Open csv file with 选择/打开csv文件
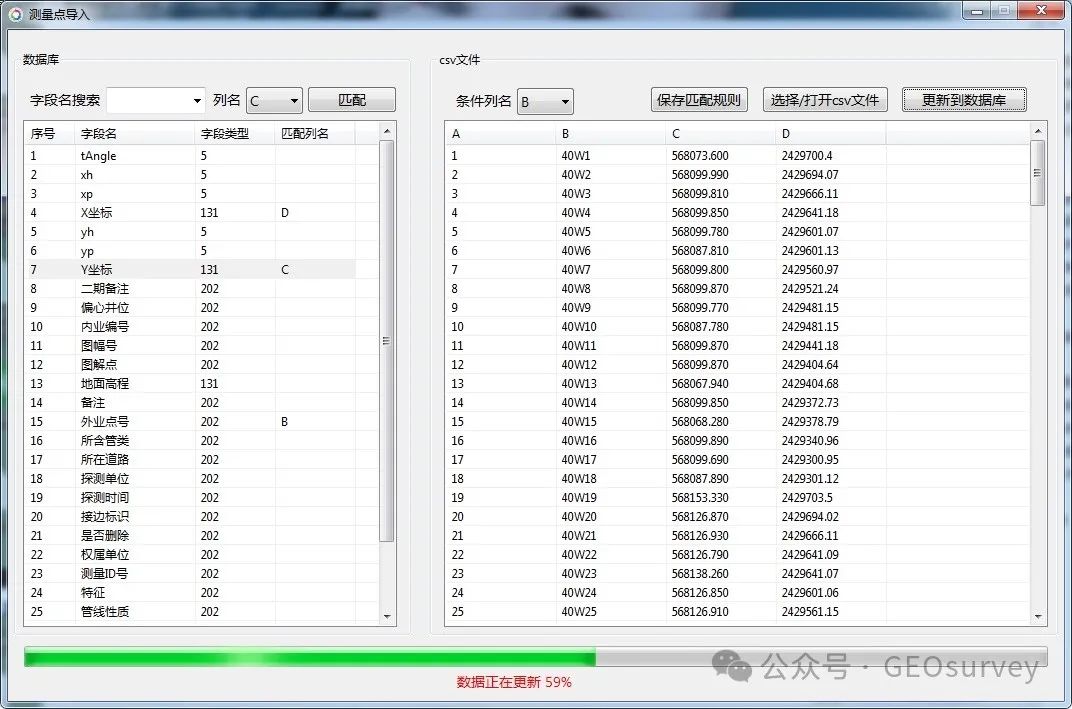Viewport: 1072px width, 709px height. click(x=825, y=100)
